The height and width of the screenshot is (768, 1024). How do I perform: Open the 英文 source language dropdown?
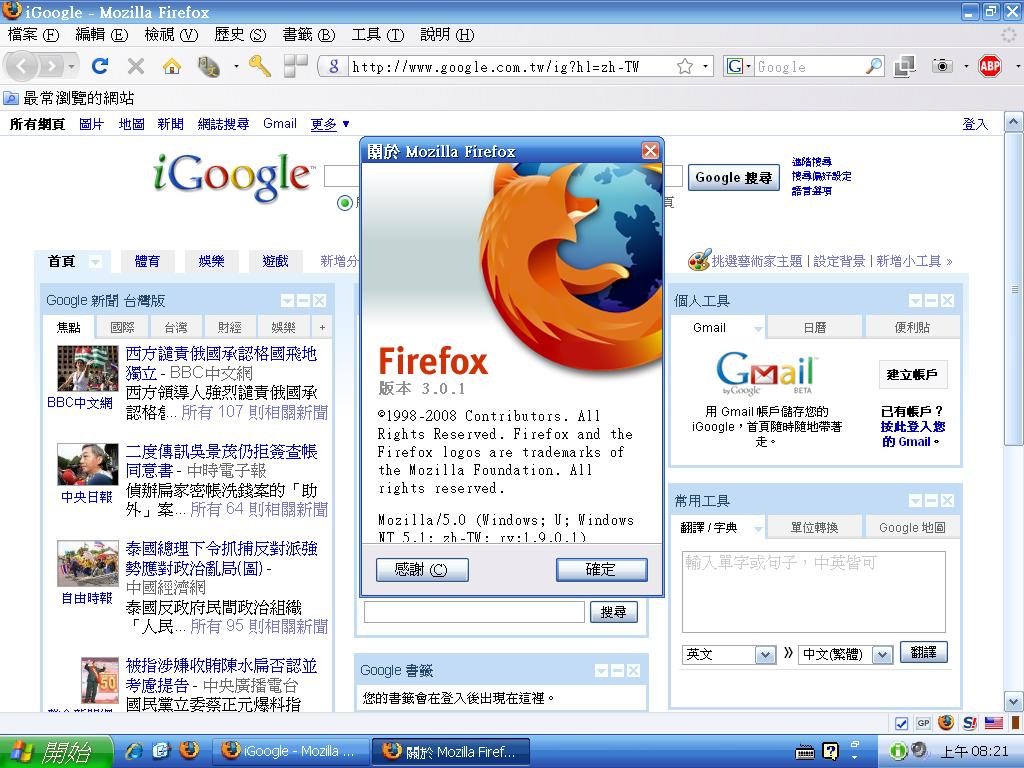[730, 654]
